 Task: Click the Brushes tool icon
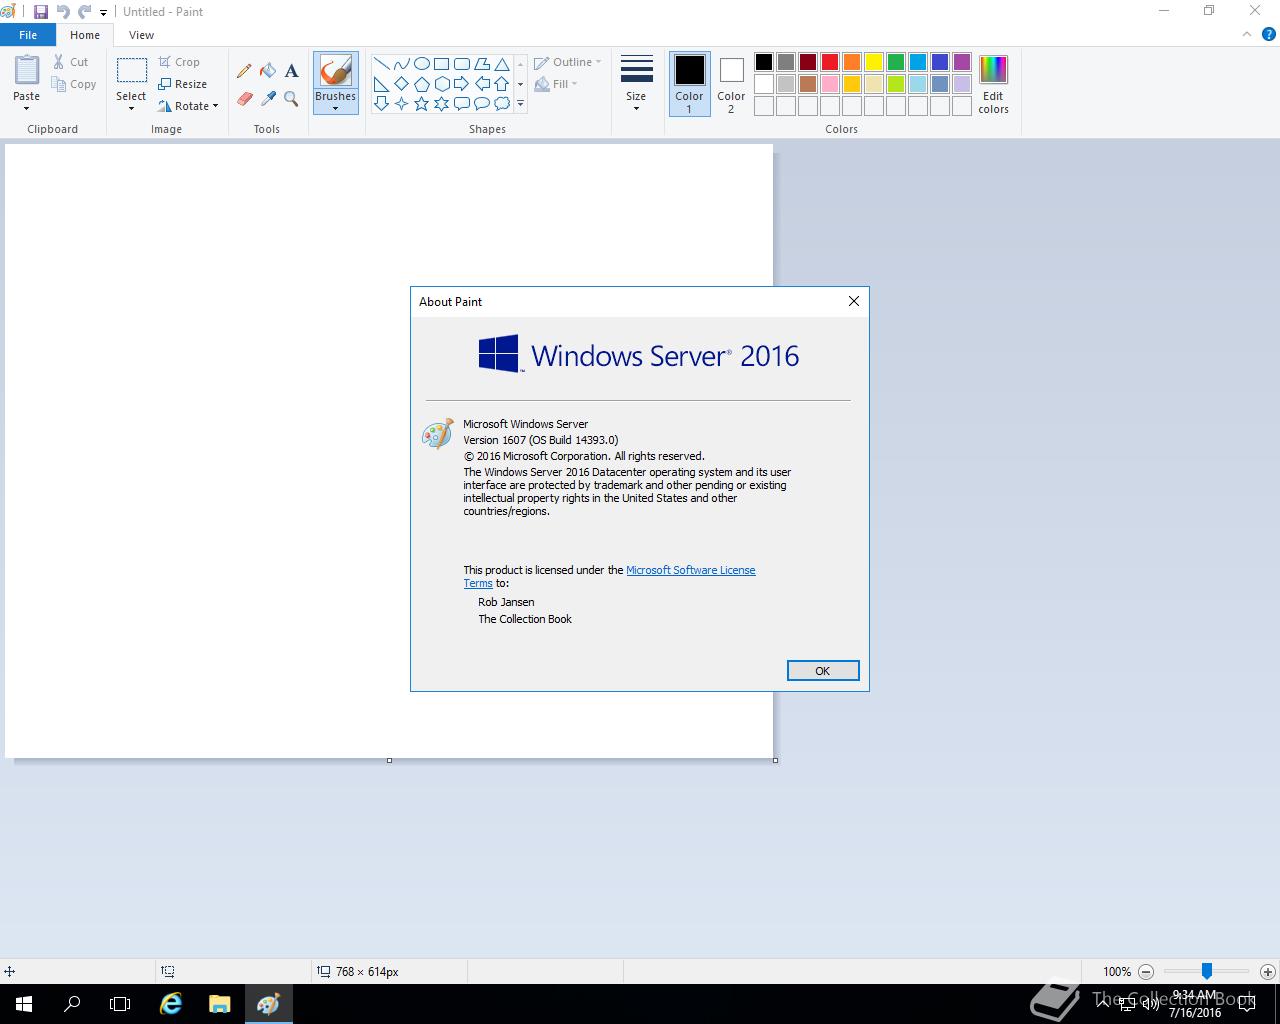335,71
